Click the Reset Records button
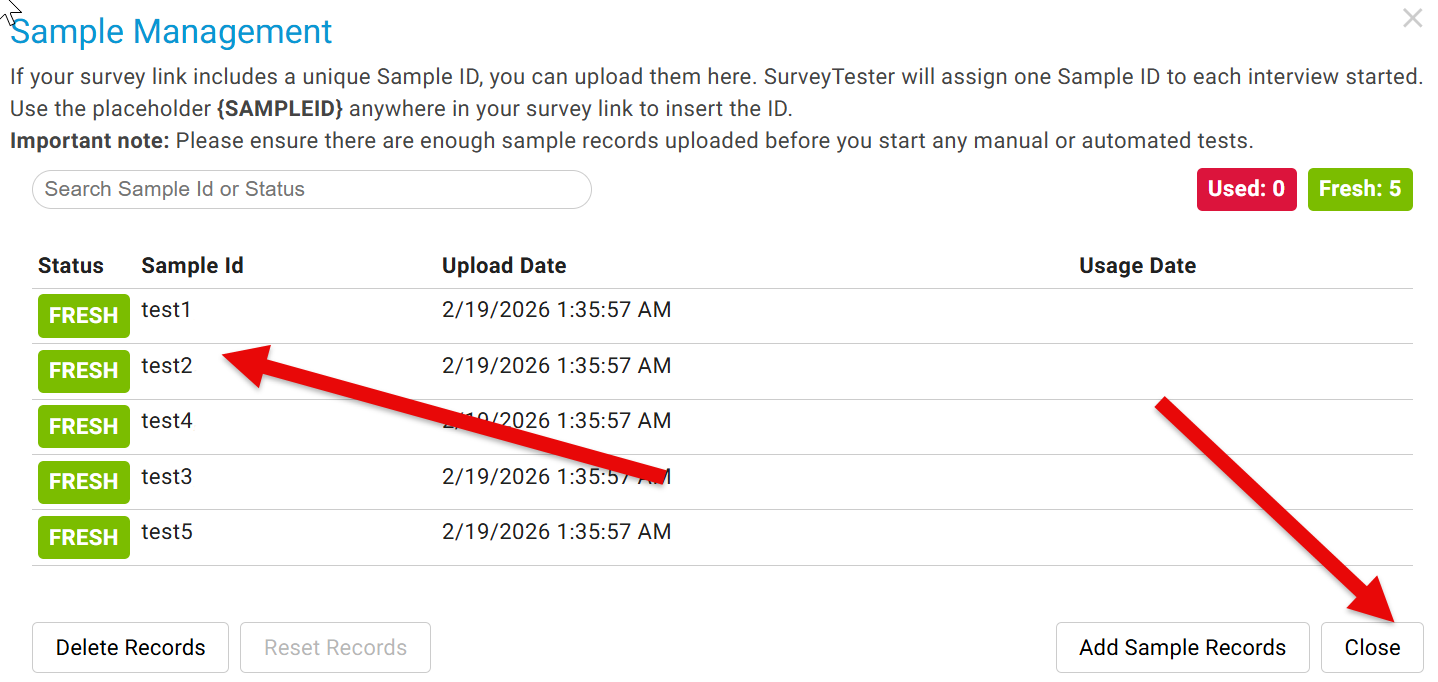This screenshot has height=682, width=1438. 335,648
